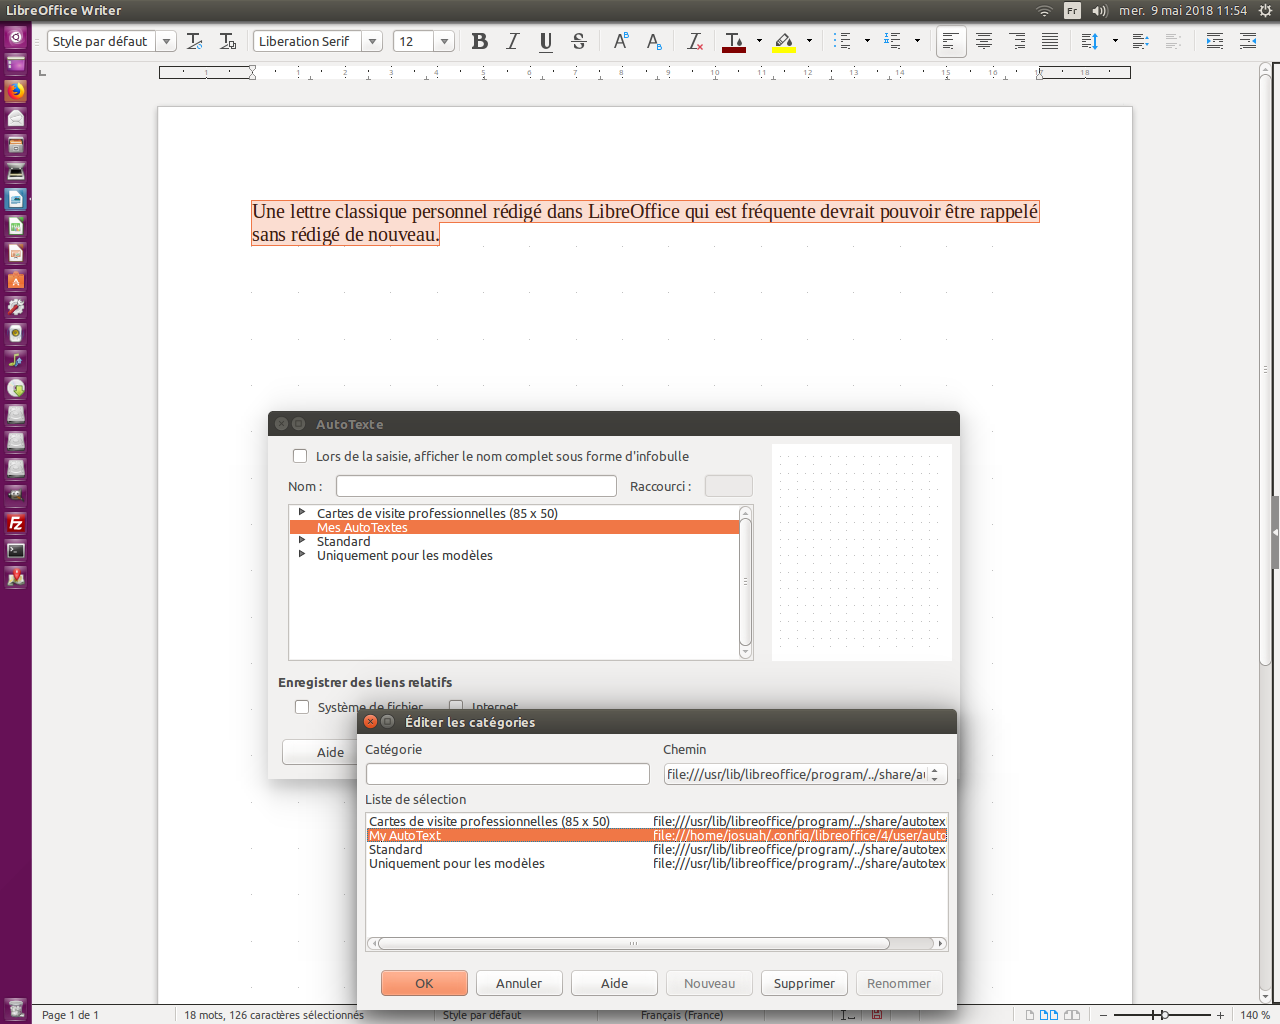
Task: Apply strikethrough formatting
Action: click(x=579, y=41)
